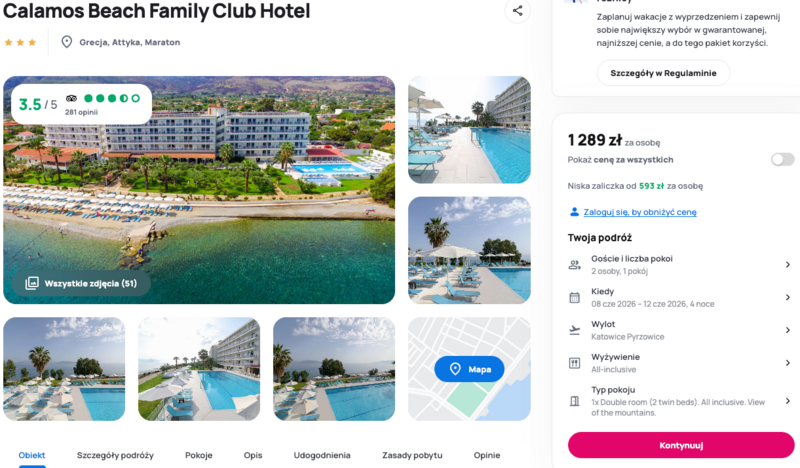Image resolution: width=800 pixels, height=468 pixels.
Task: Open the Opinie tab
Action: (x=487, y=455)
